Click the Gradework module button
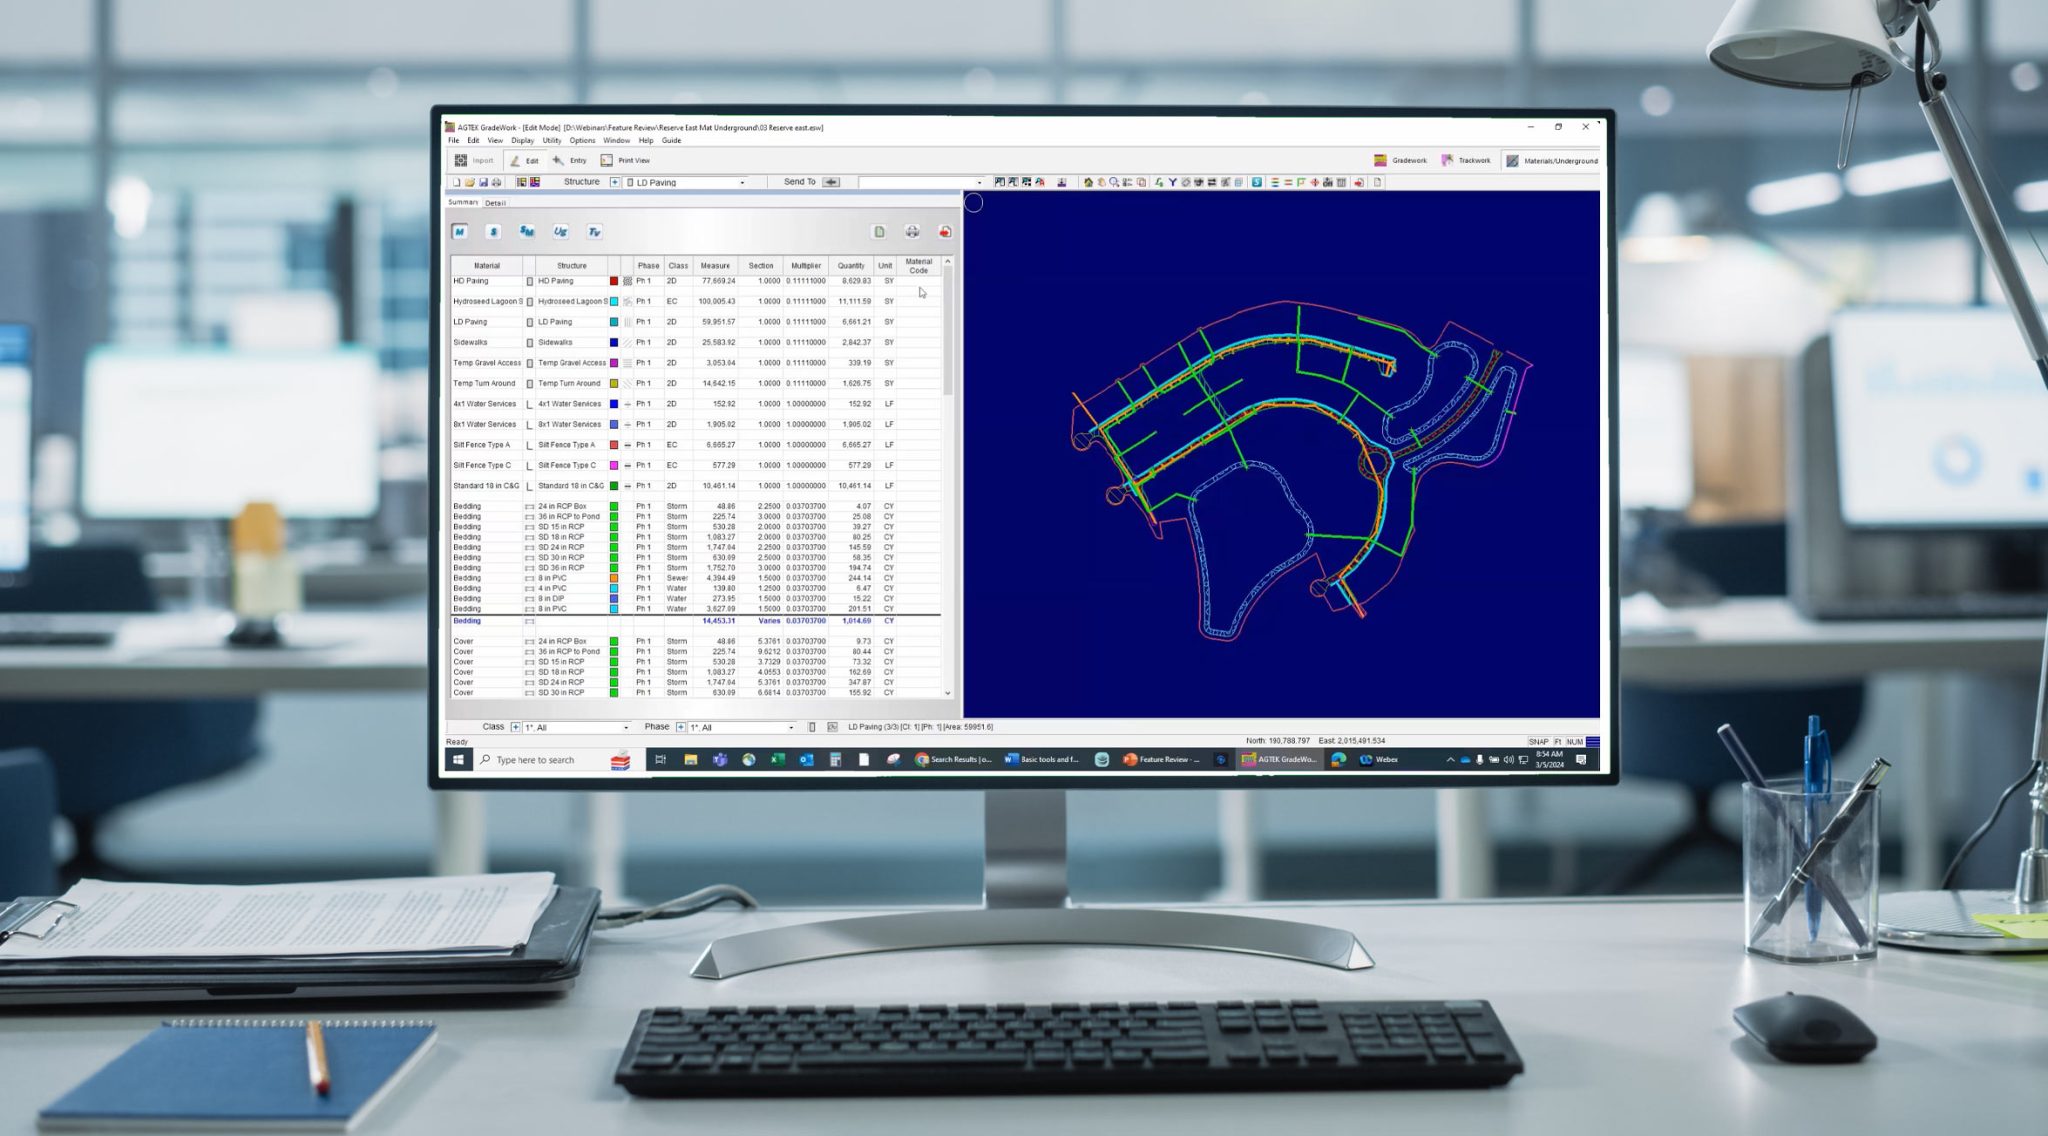Screen dimensions: 2048x1136 pos(1400,161)
